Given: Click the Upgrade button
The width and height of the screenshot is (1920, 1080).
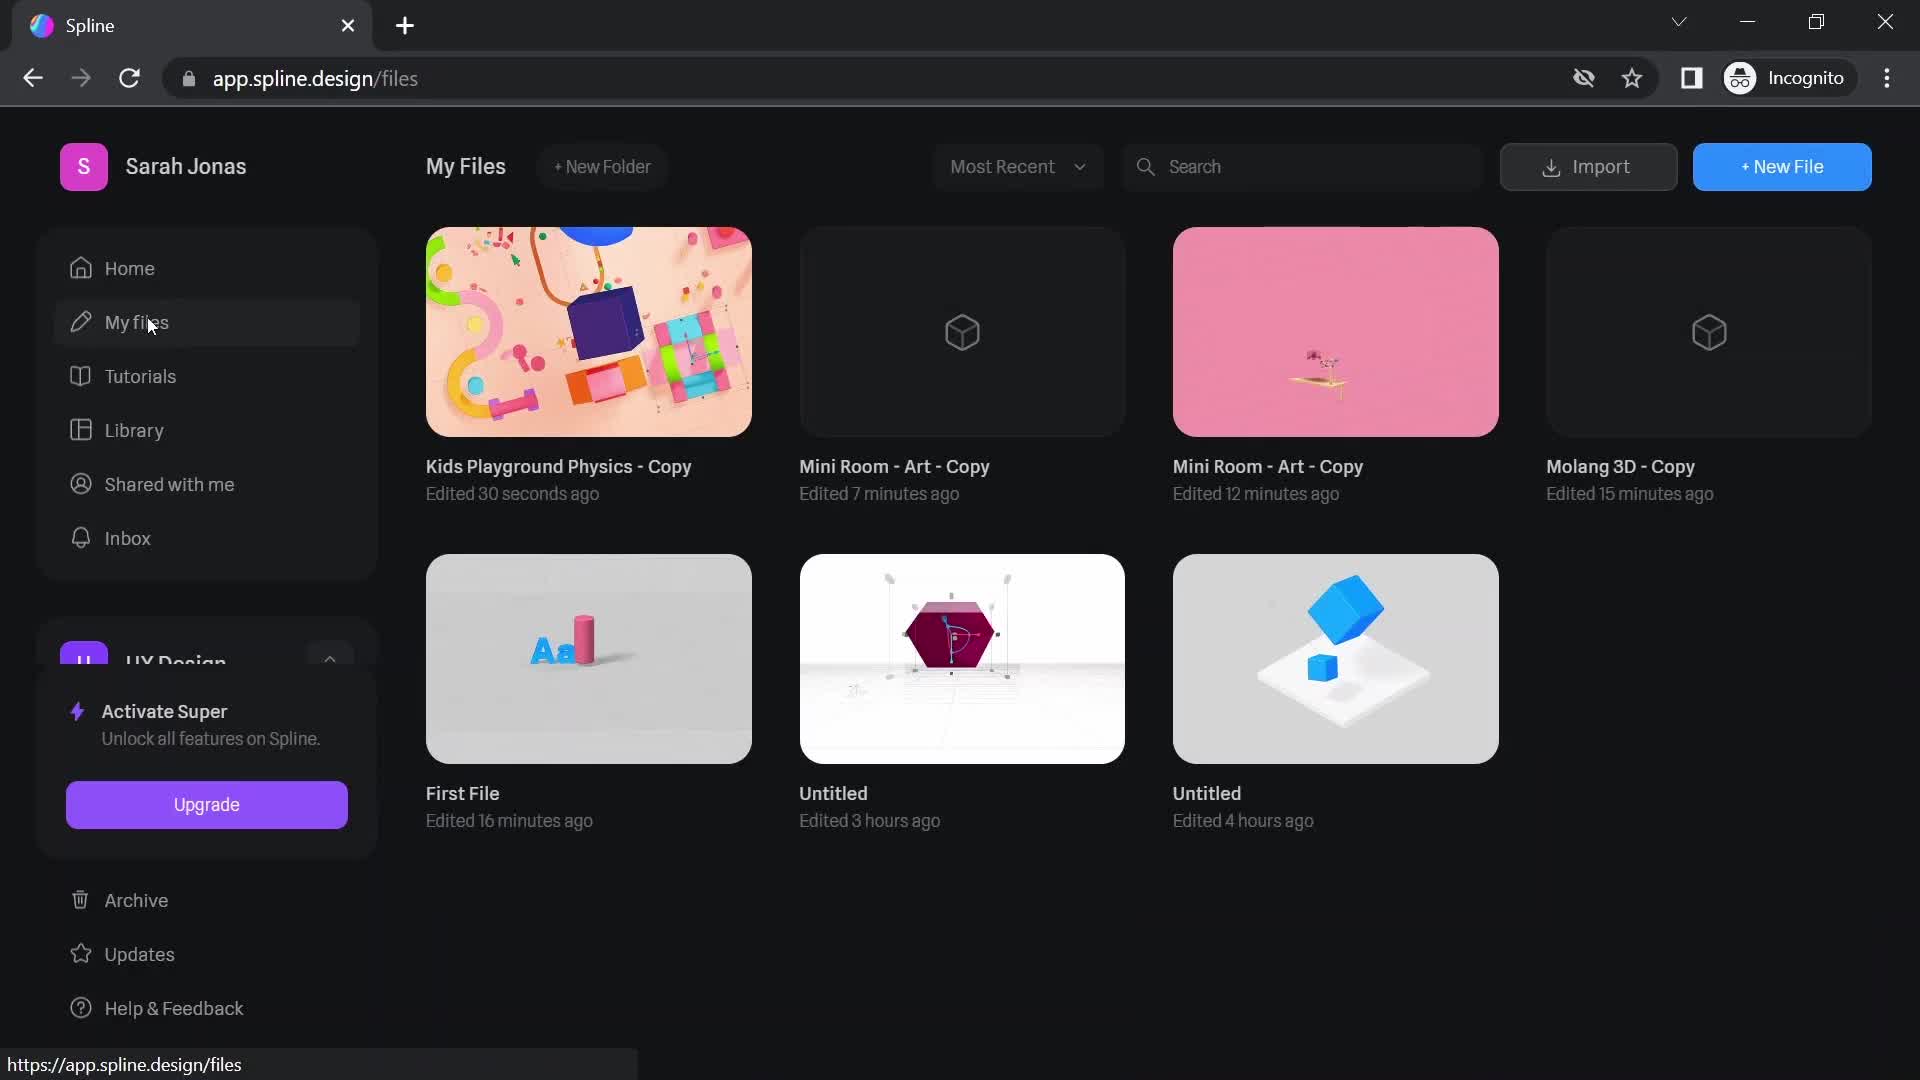Looking at the screenshot, I should pyautogui.click(x=206, y=804).
